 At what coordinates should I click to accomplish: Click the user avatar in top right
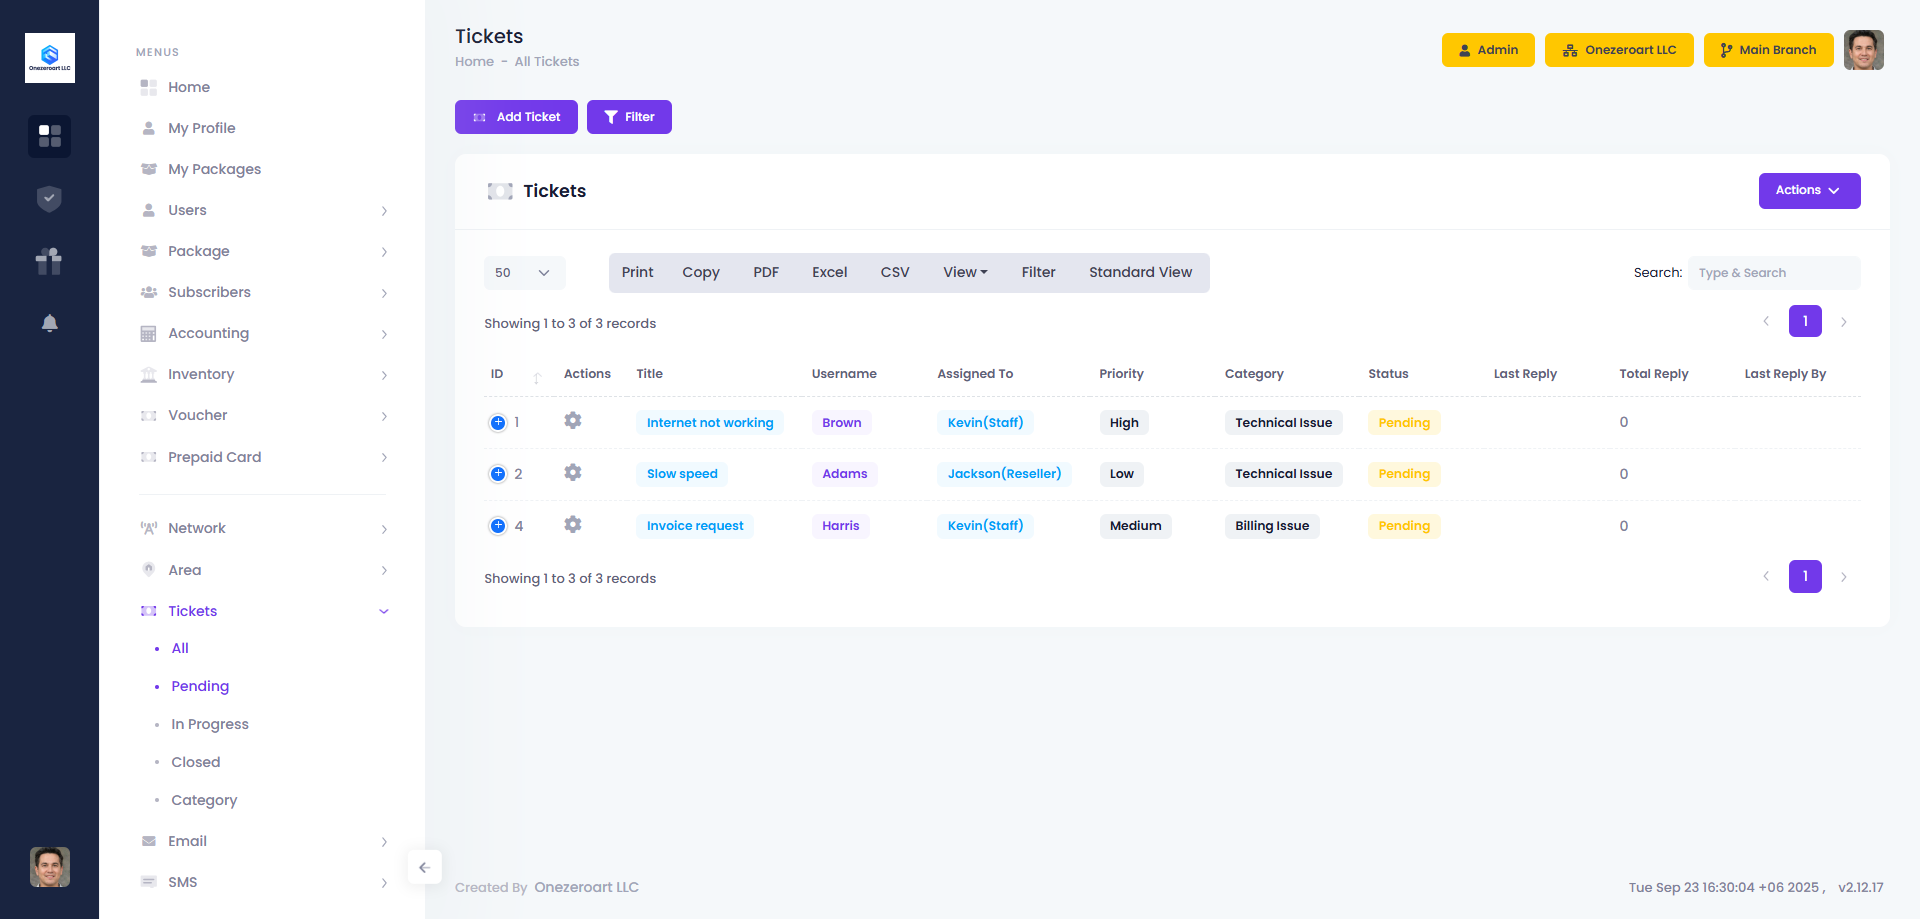coord(1863,50)
